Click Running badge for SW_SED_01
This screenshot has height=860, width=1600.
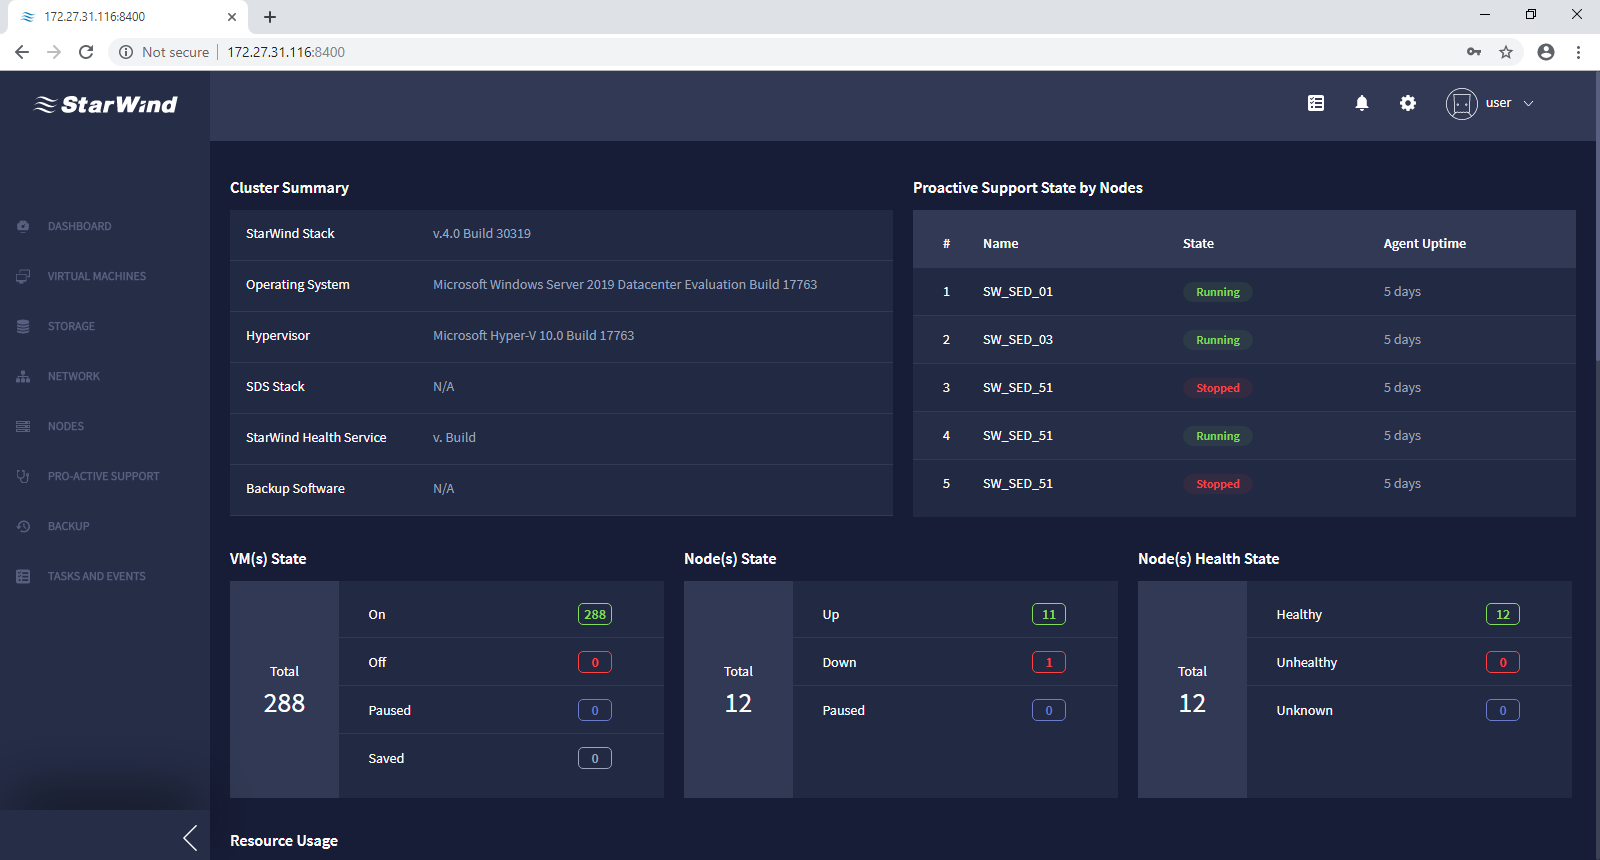click(x=1218, y=292)
